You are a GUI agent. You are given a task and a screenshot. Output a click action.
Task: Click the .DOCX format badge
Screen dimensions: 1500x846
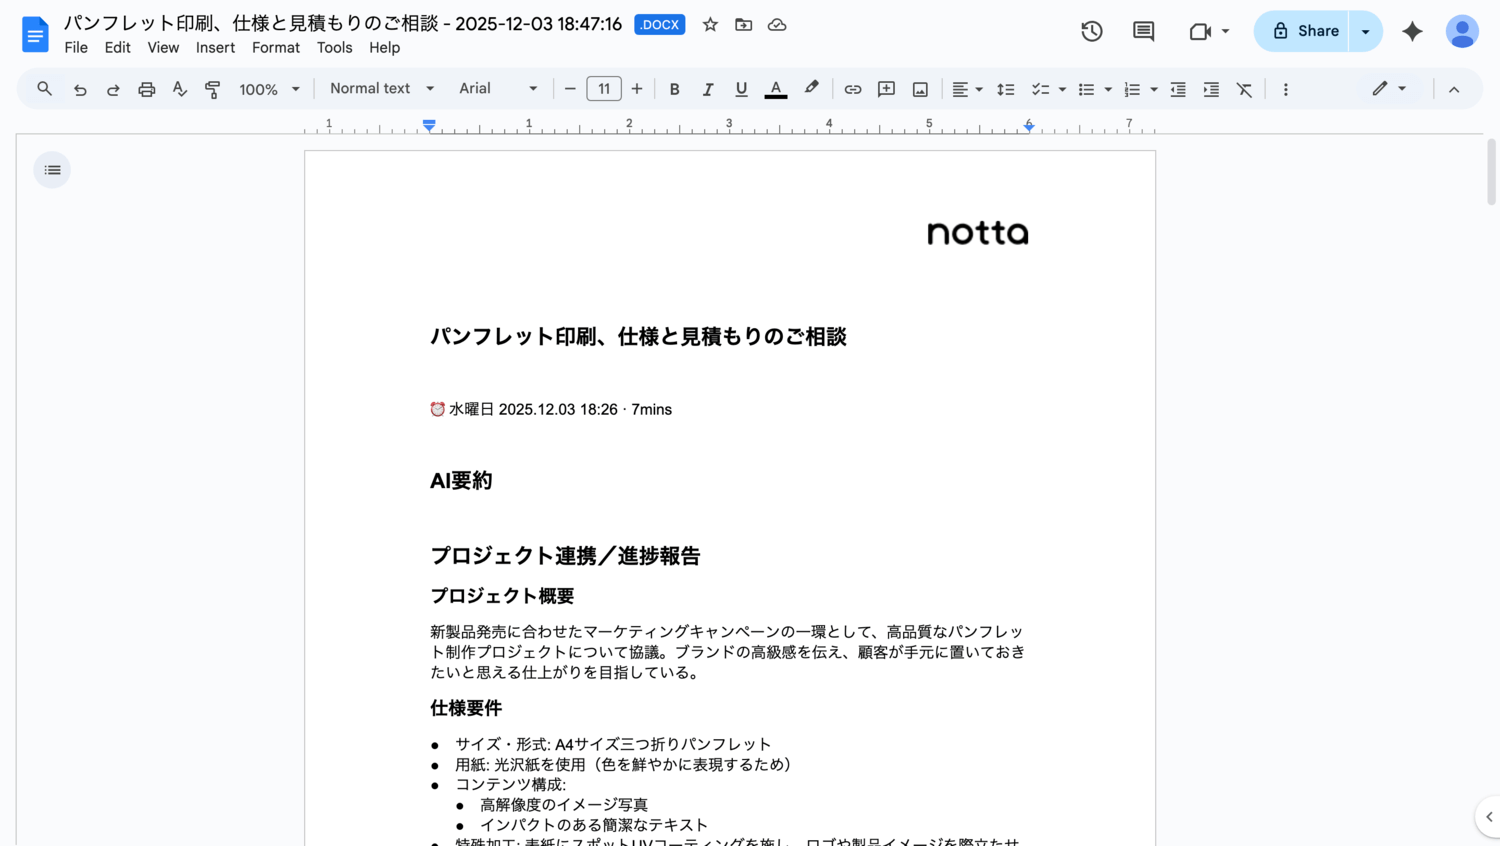point(659,25)
